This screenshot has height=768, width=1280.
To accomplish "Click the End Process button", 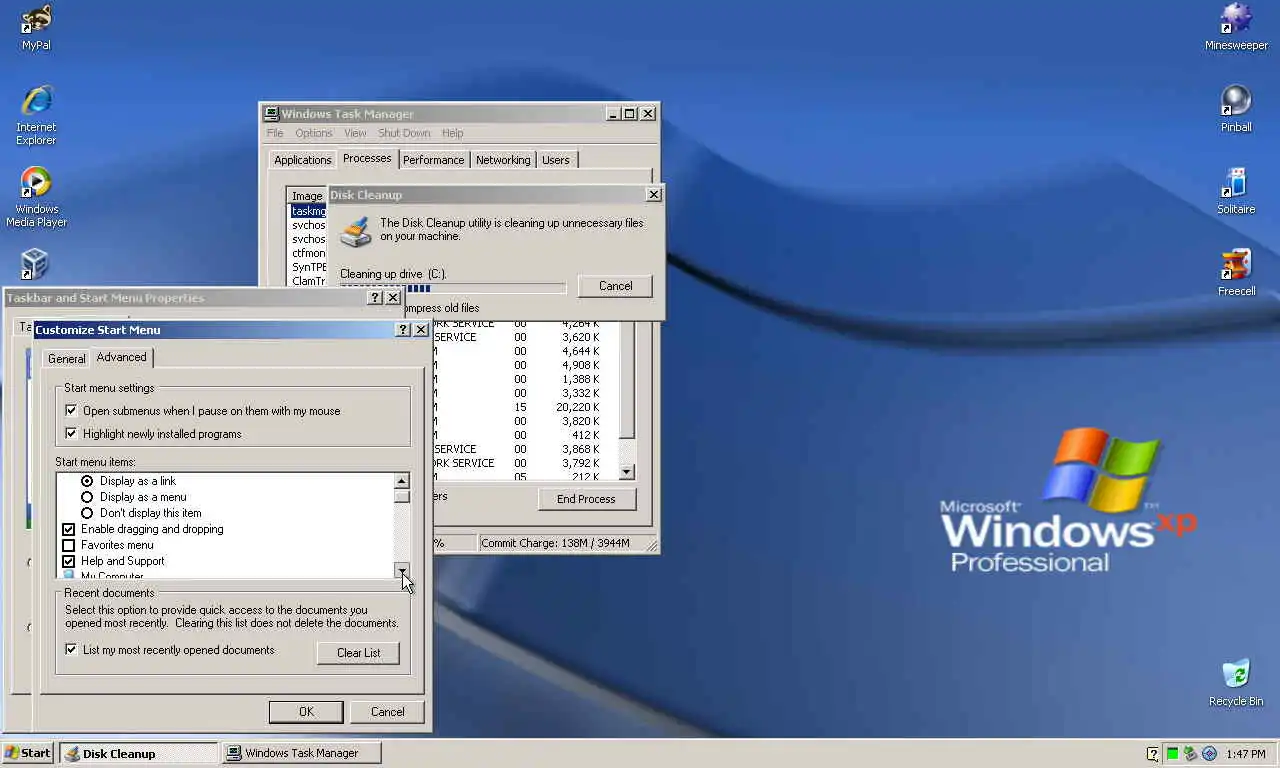I will coord(586,499).
